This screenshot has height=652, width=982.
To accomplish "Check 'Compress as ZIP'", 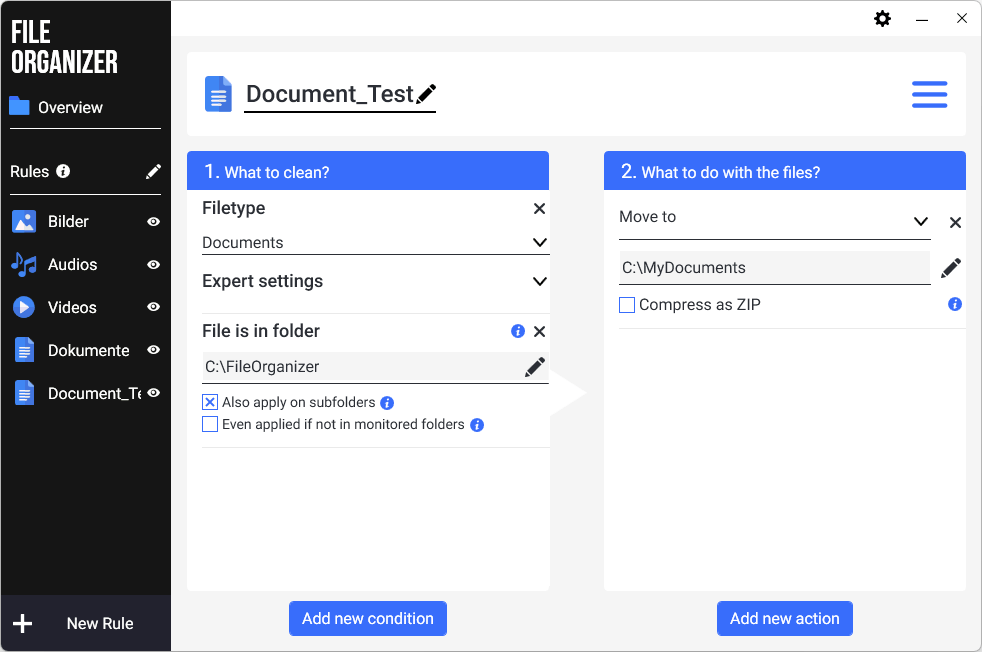I will (627, 304).
